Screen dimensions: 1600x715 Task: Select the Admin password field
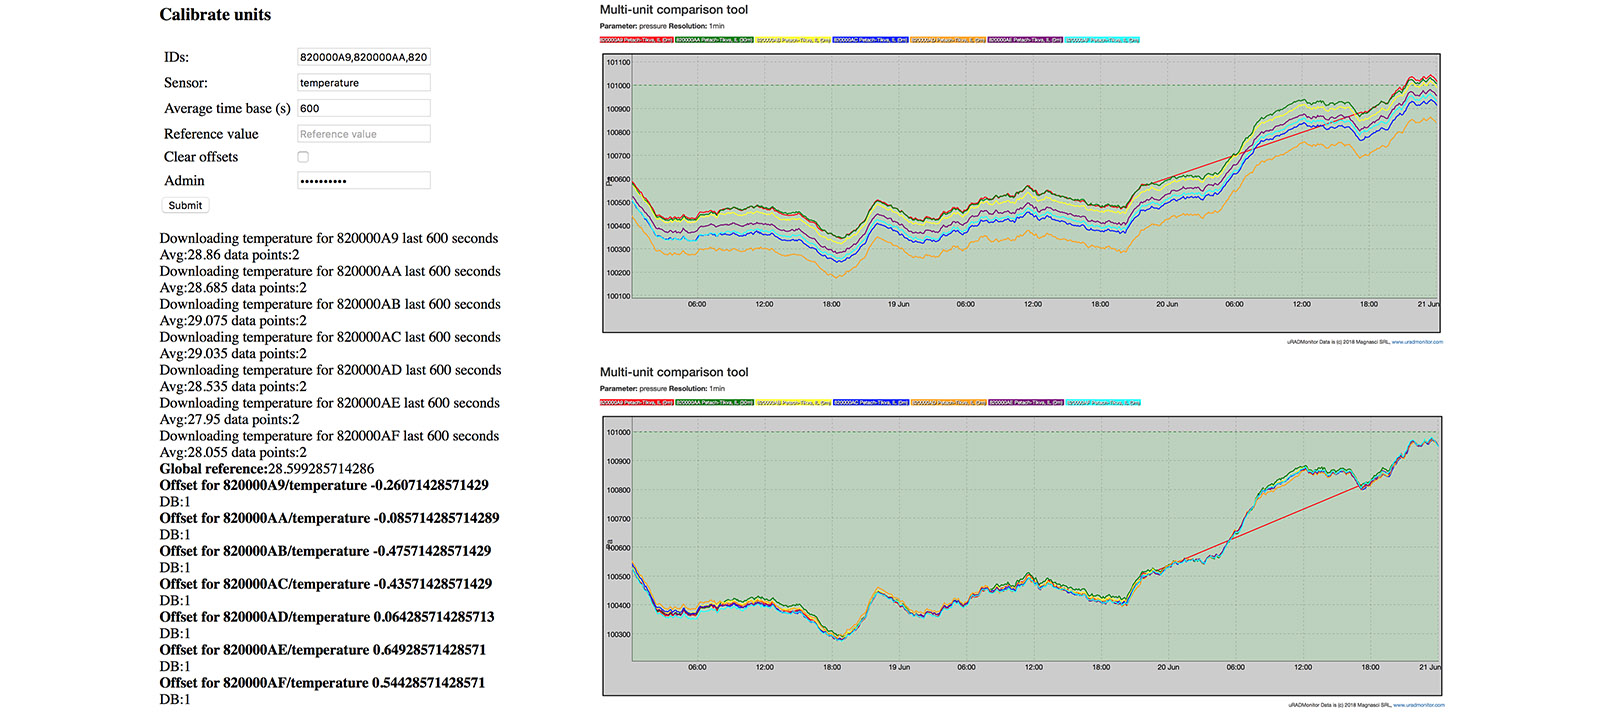[x=364, y=181]
